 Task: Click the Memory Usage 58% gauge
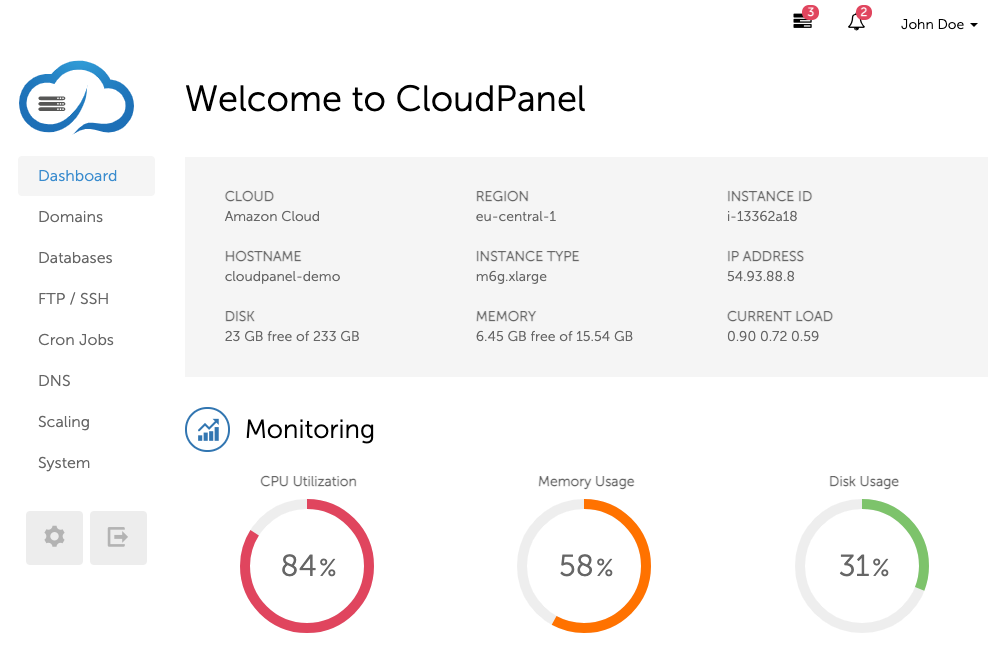tap(584, 567)
